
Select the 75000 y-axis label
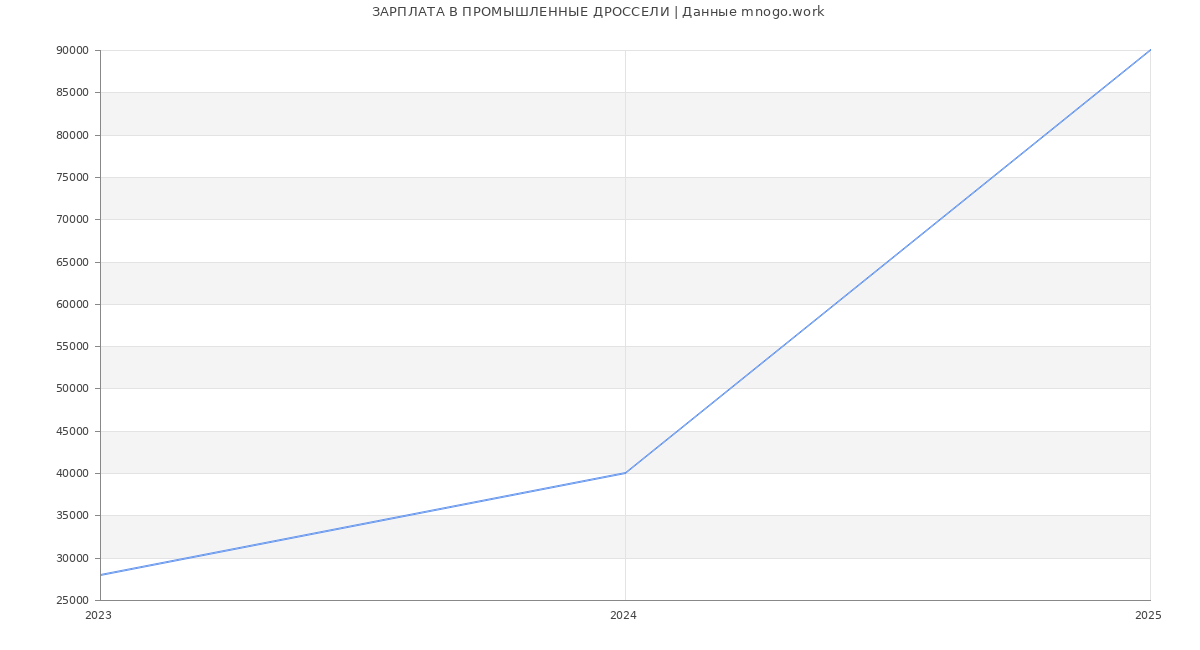pos(72,178)
